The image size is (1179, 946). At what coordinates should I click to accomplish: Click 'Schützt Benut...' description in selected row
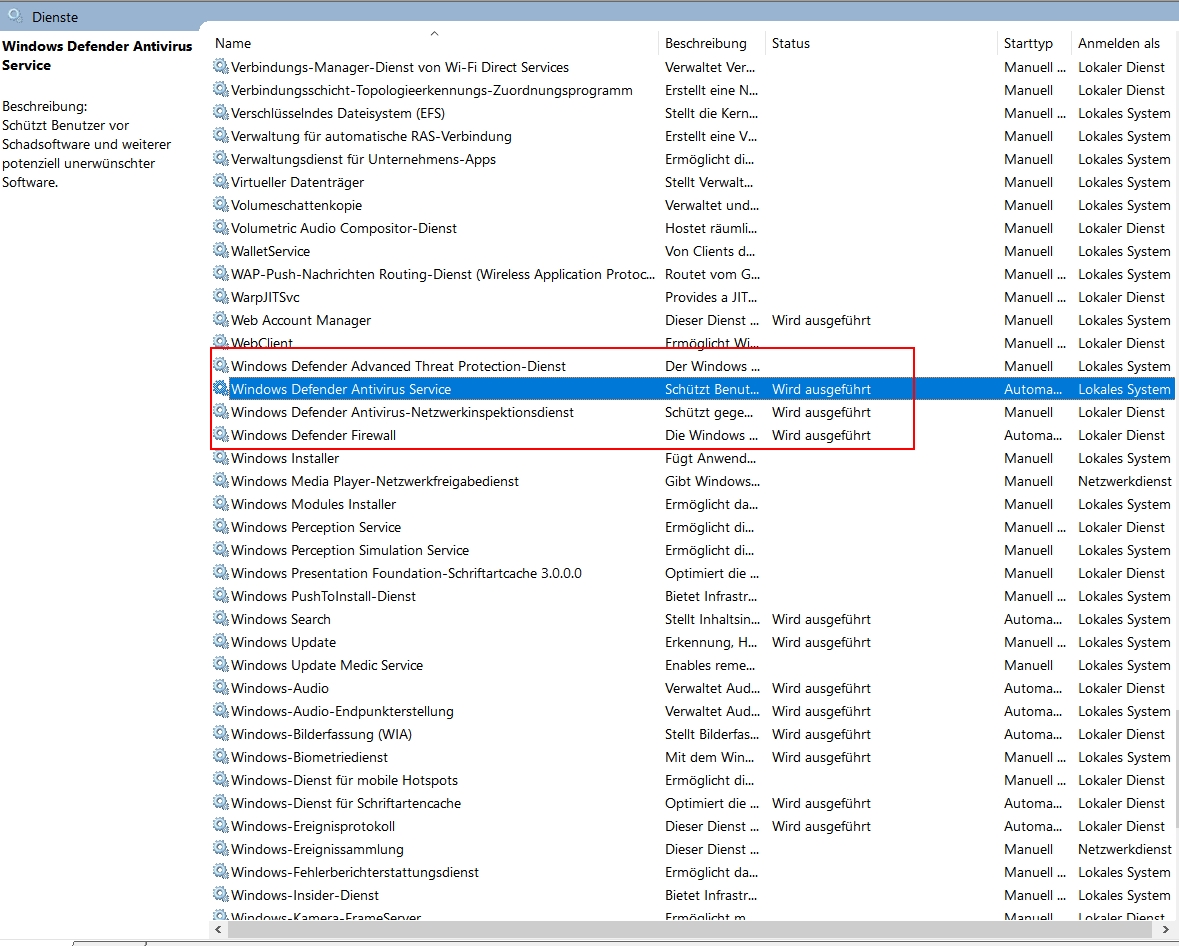(x=712, y=389)
